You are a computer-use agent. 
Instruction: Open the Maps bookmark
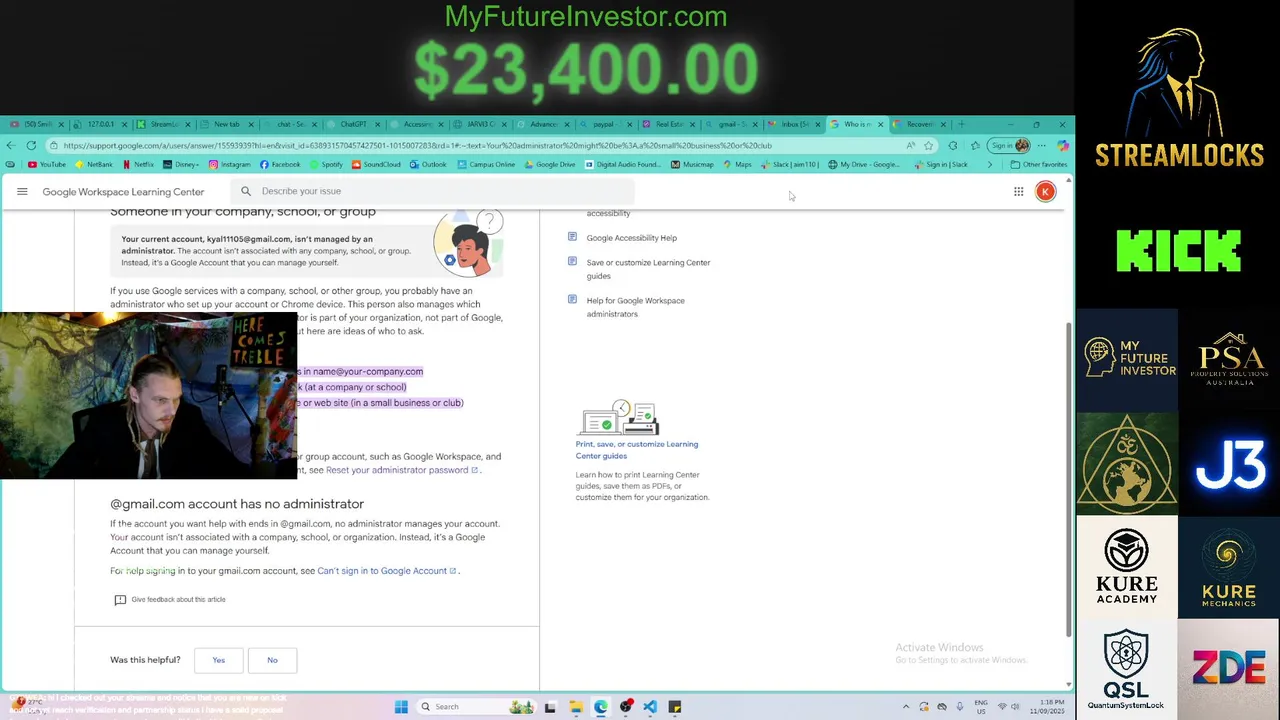(738, 164)
